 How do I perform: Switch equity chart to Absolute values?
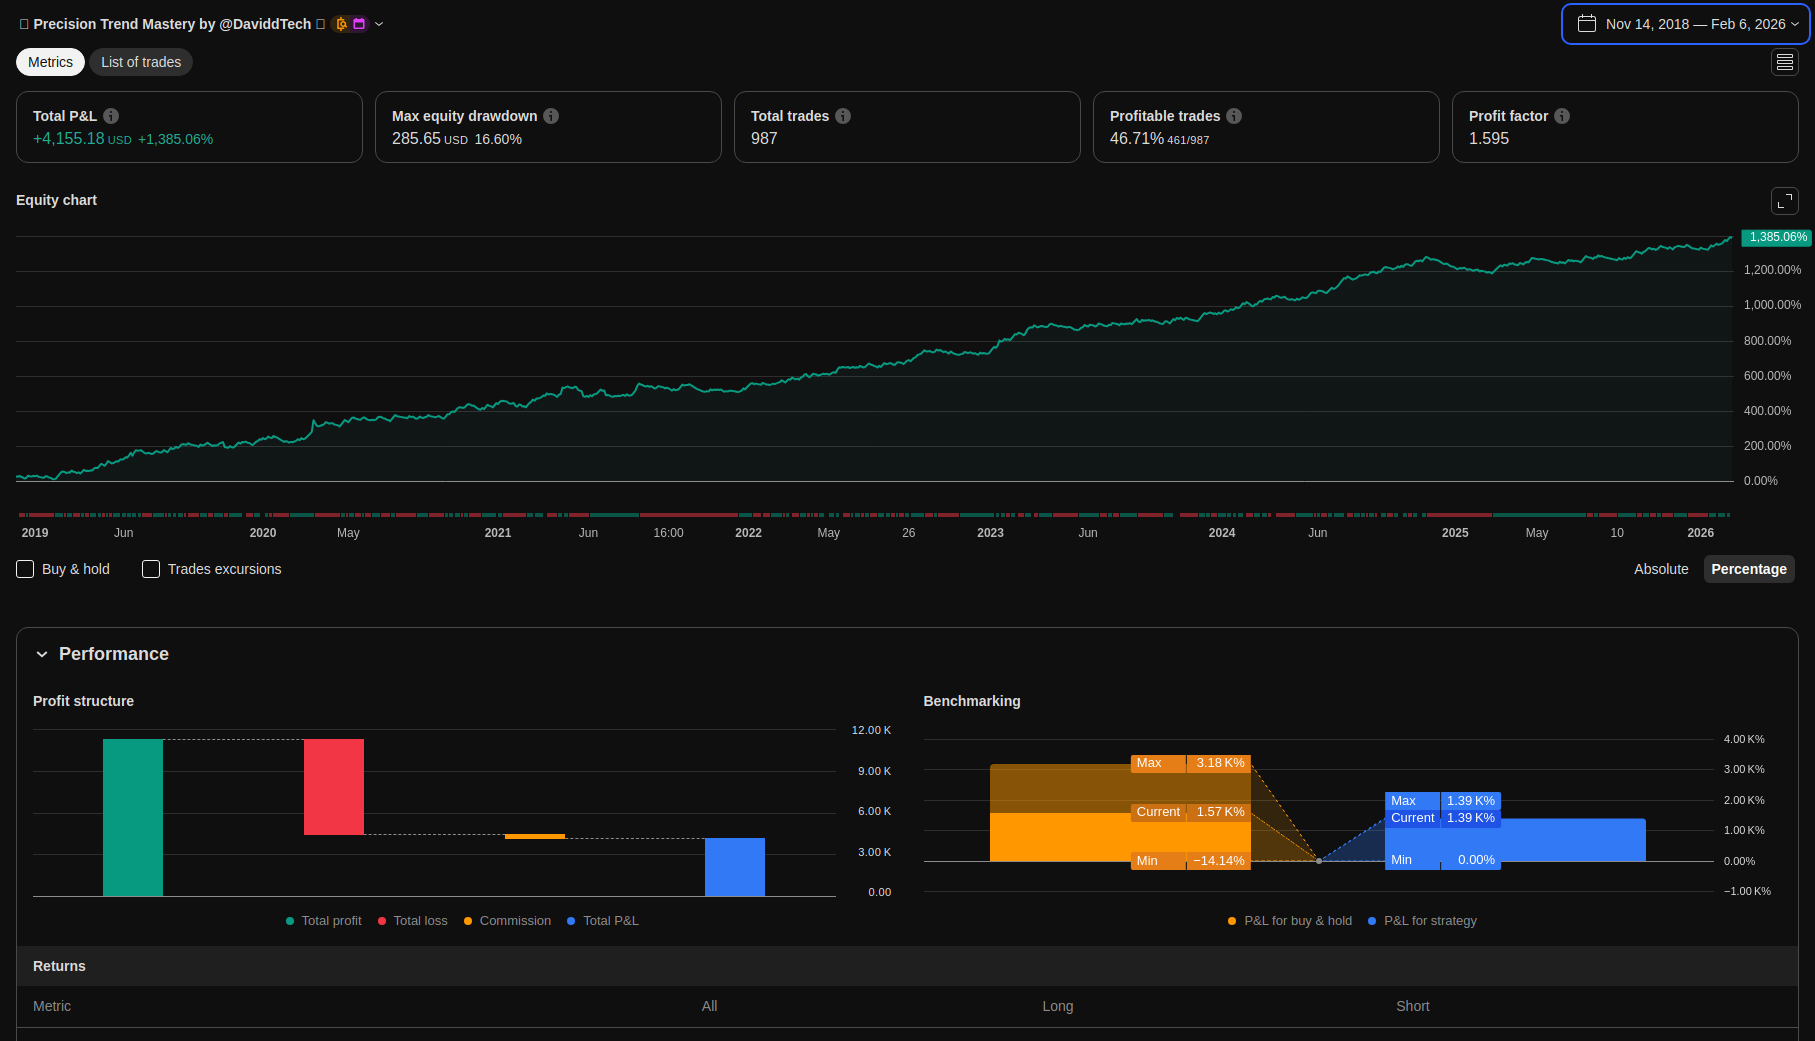(x=1660, y=569)
